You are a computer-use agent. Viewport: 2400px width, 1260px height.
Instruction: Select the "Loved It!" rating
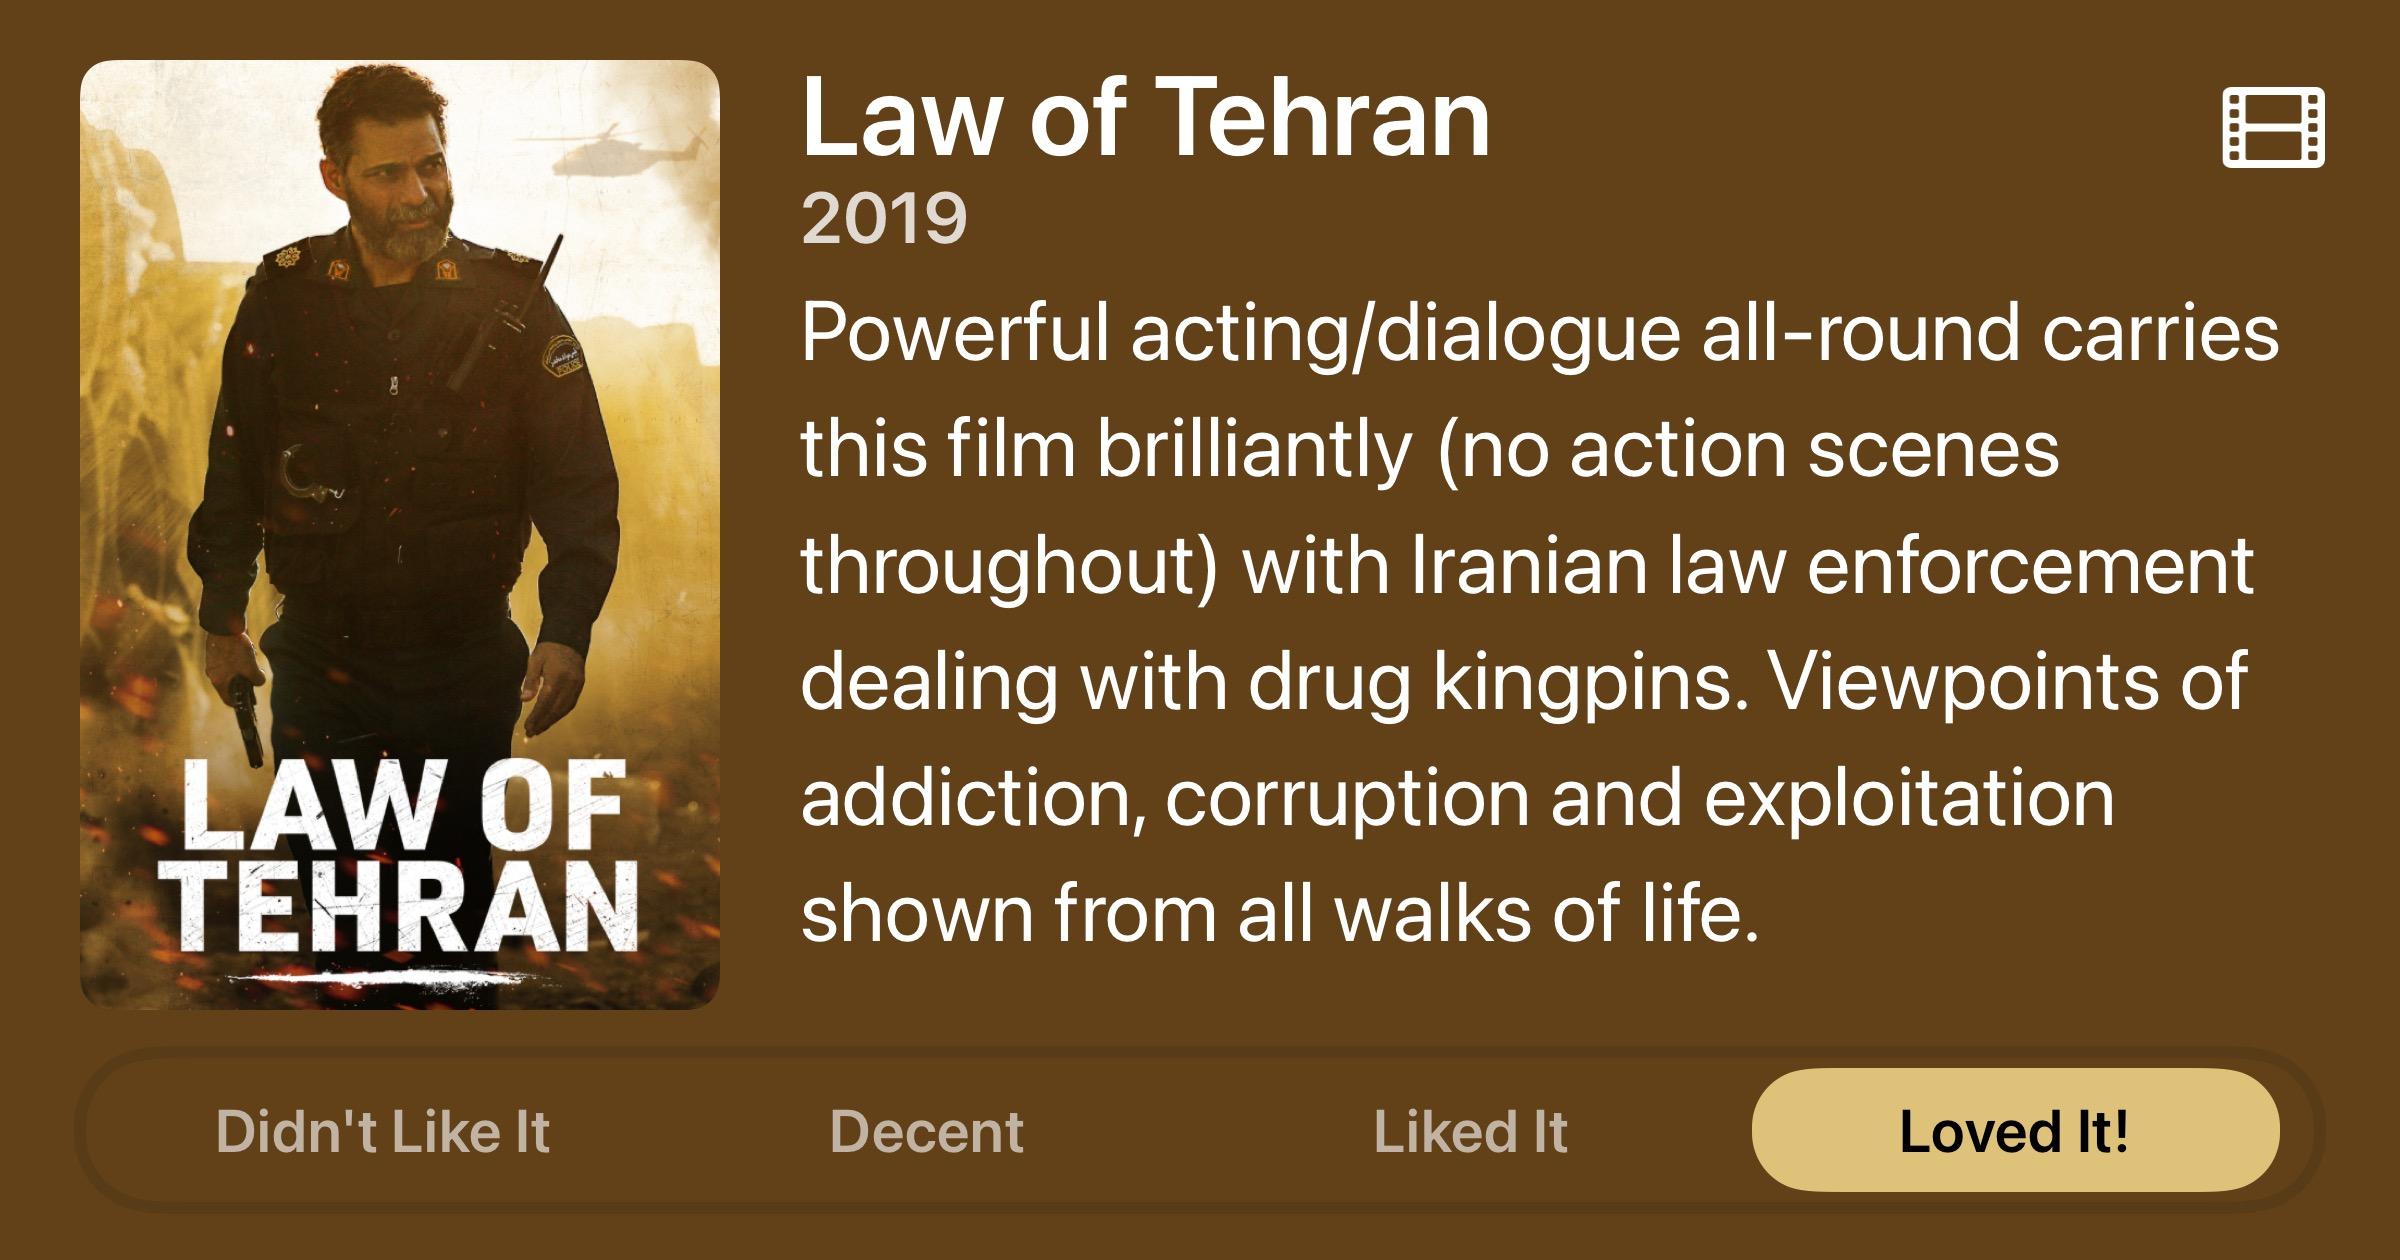[x=2015, y=1131]
